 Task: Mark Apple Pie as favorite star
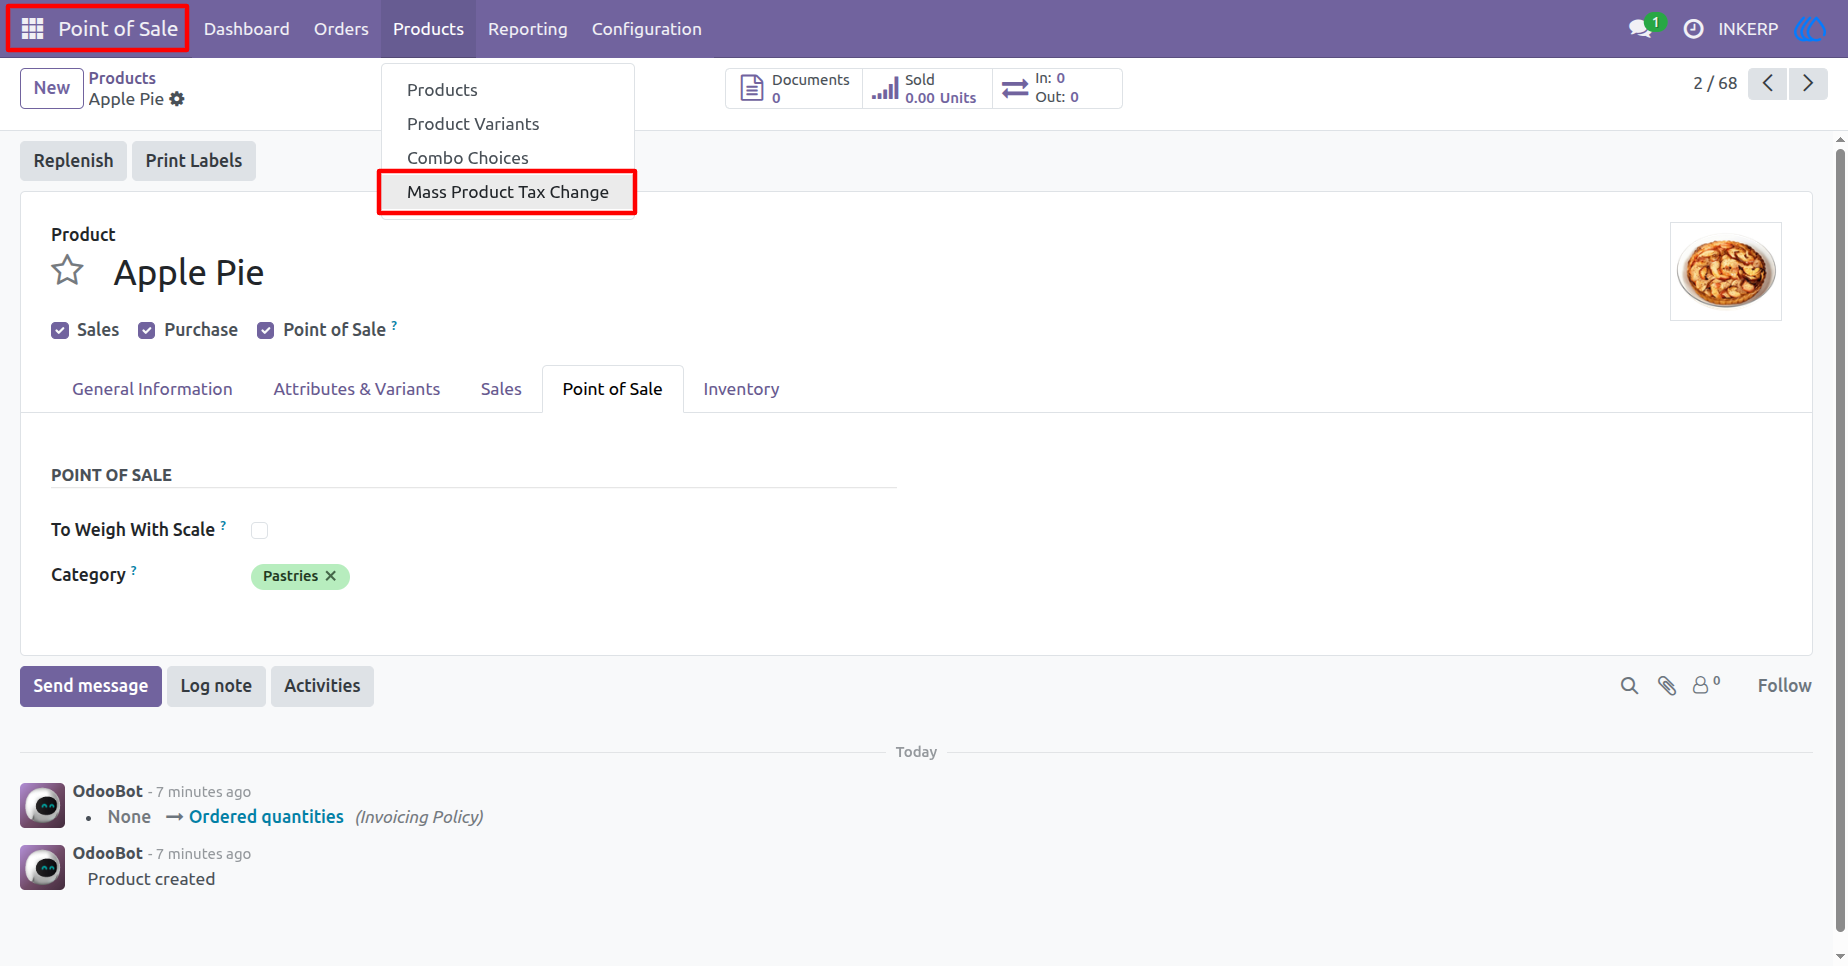pos(67,271)
